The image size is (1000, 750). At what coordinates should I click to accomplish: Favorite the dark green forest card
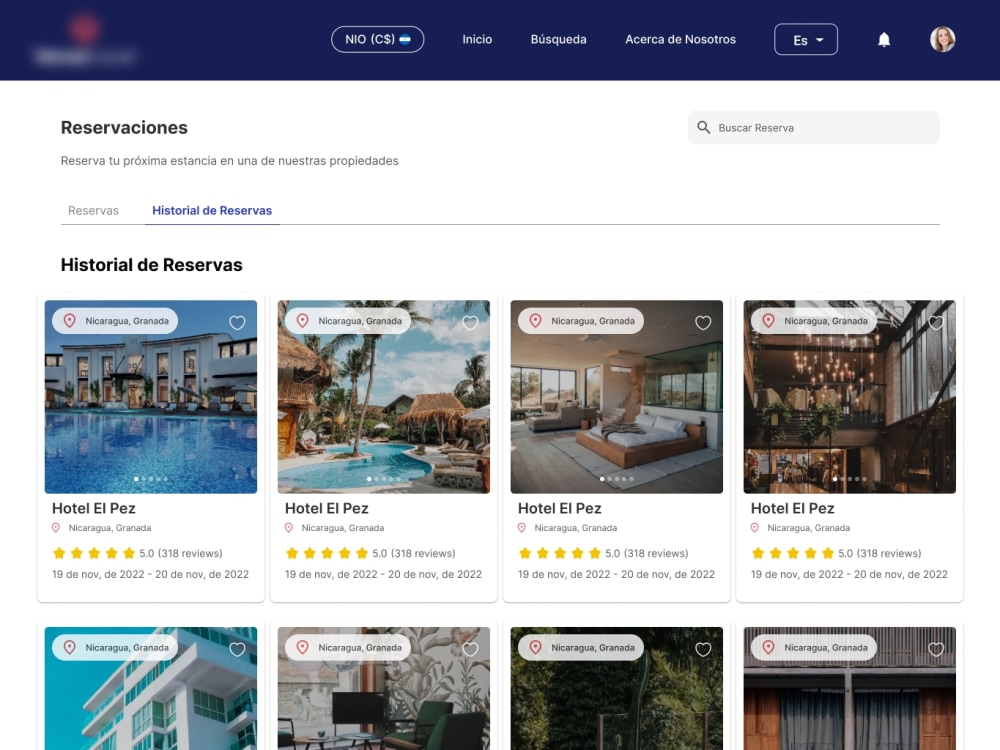pyautogui.click(x=703, y=649)
